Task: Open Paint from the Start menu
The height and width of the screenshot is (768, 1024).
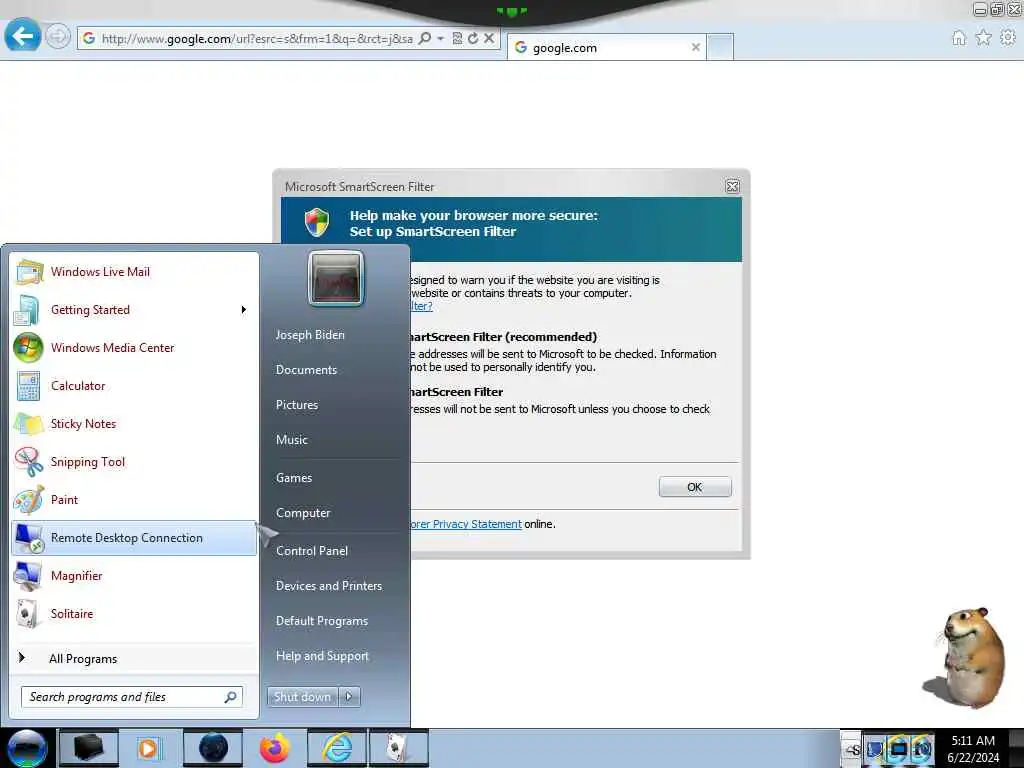Action: coord(135,500)
